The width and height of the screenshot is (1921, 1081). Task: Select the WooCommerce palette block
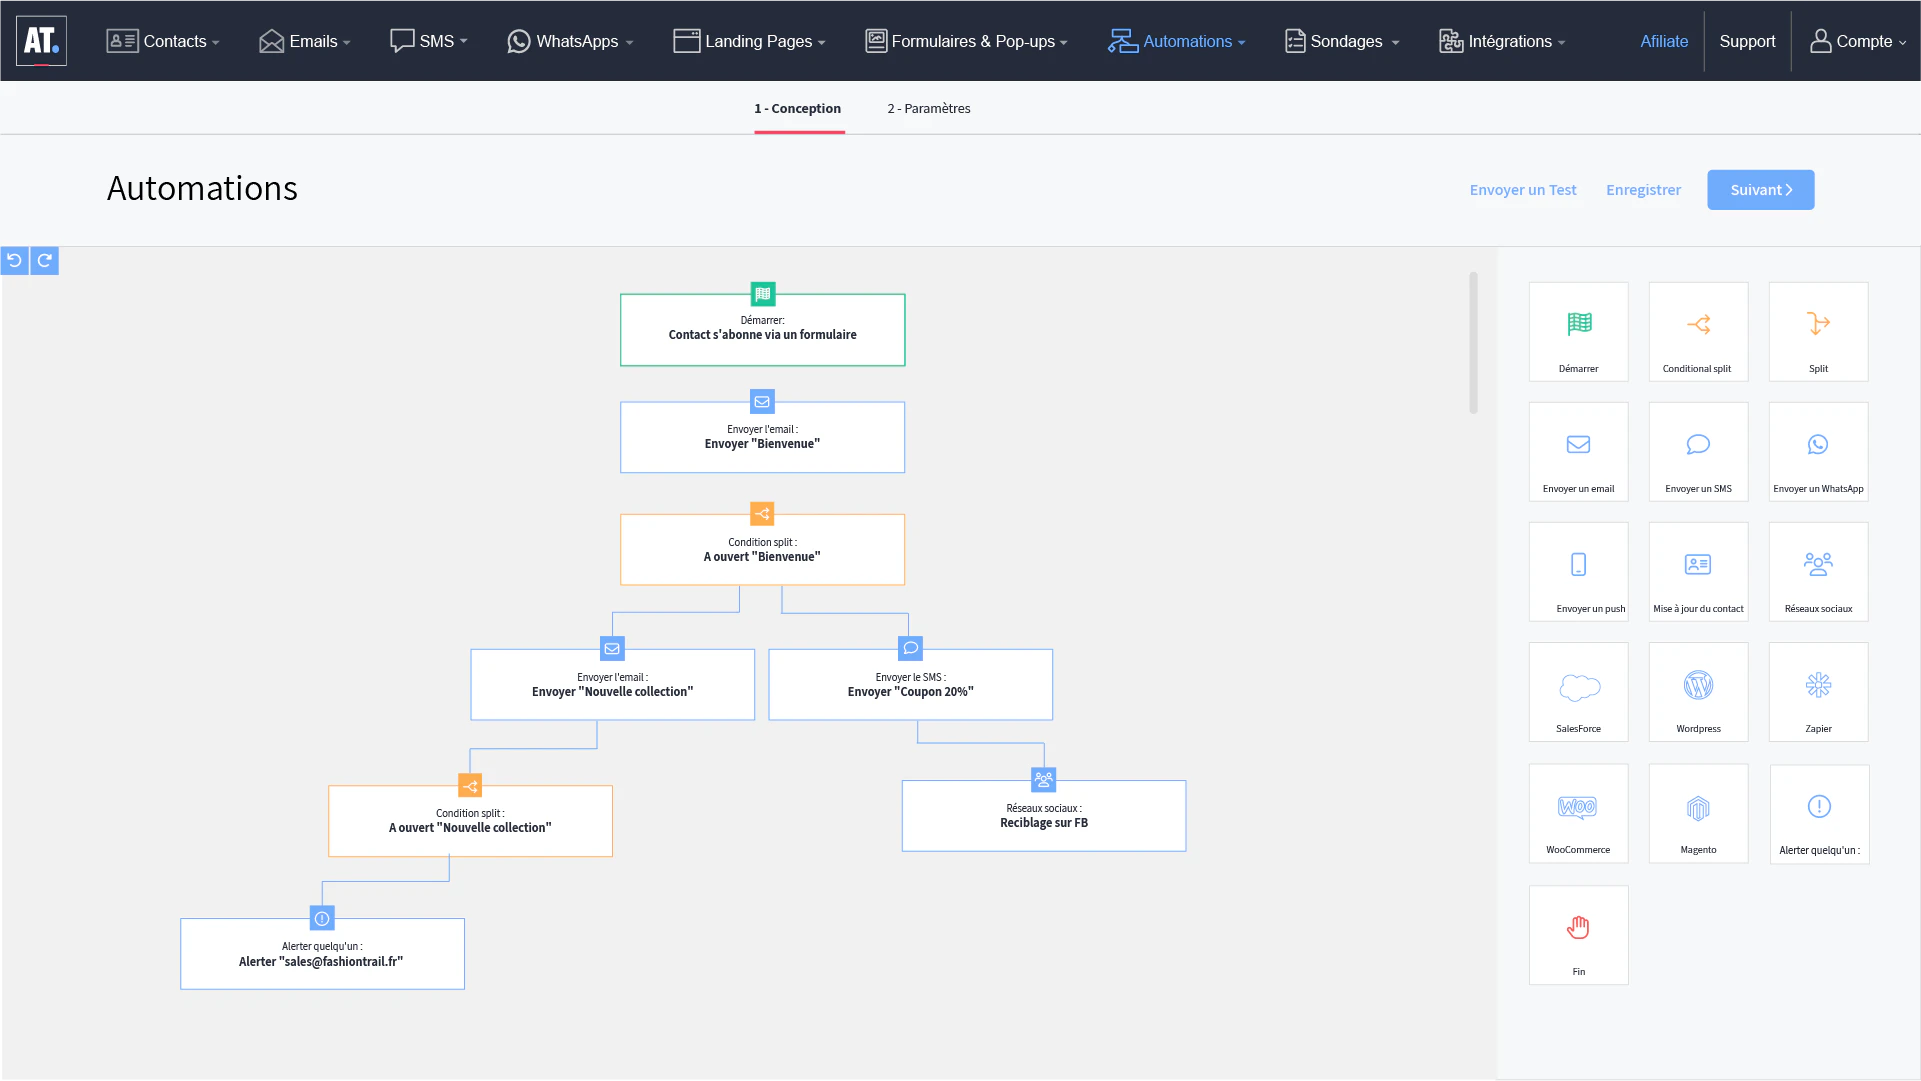pos(1579,814)
